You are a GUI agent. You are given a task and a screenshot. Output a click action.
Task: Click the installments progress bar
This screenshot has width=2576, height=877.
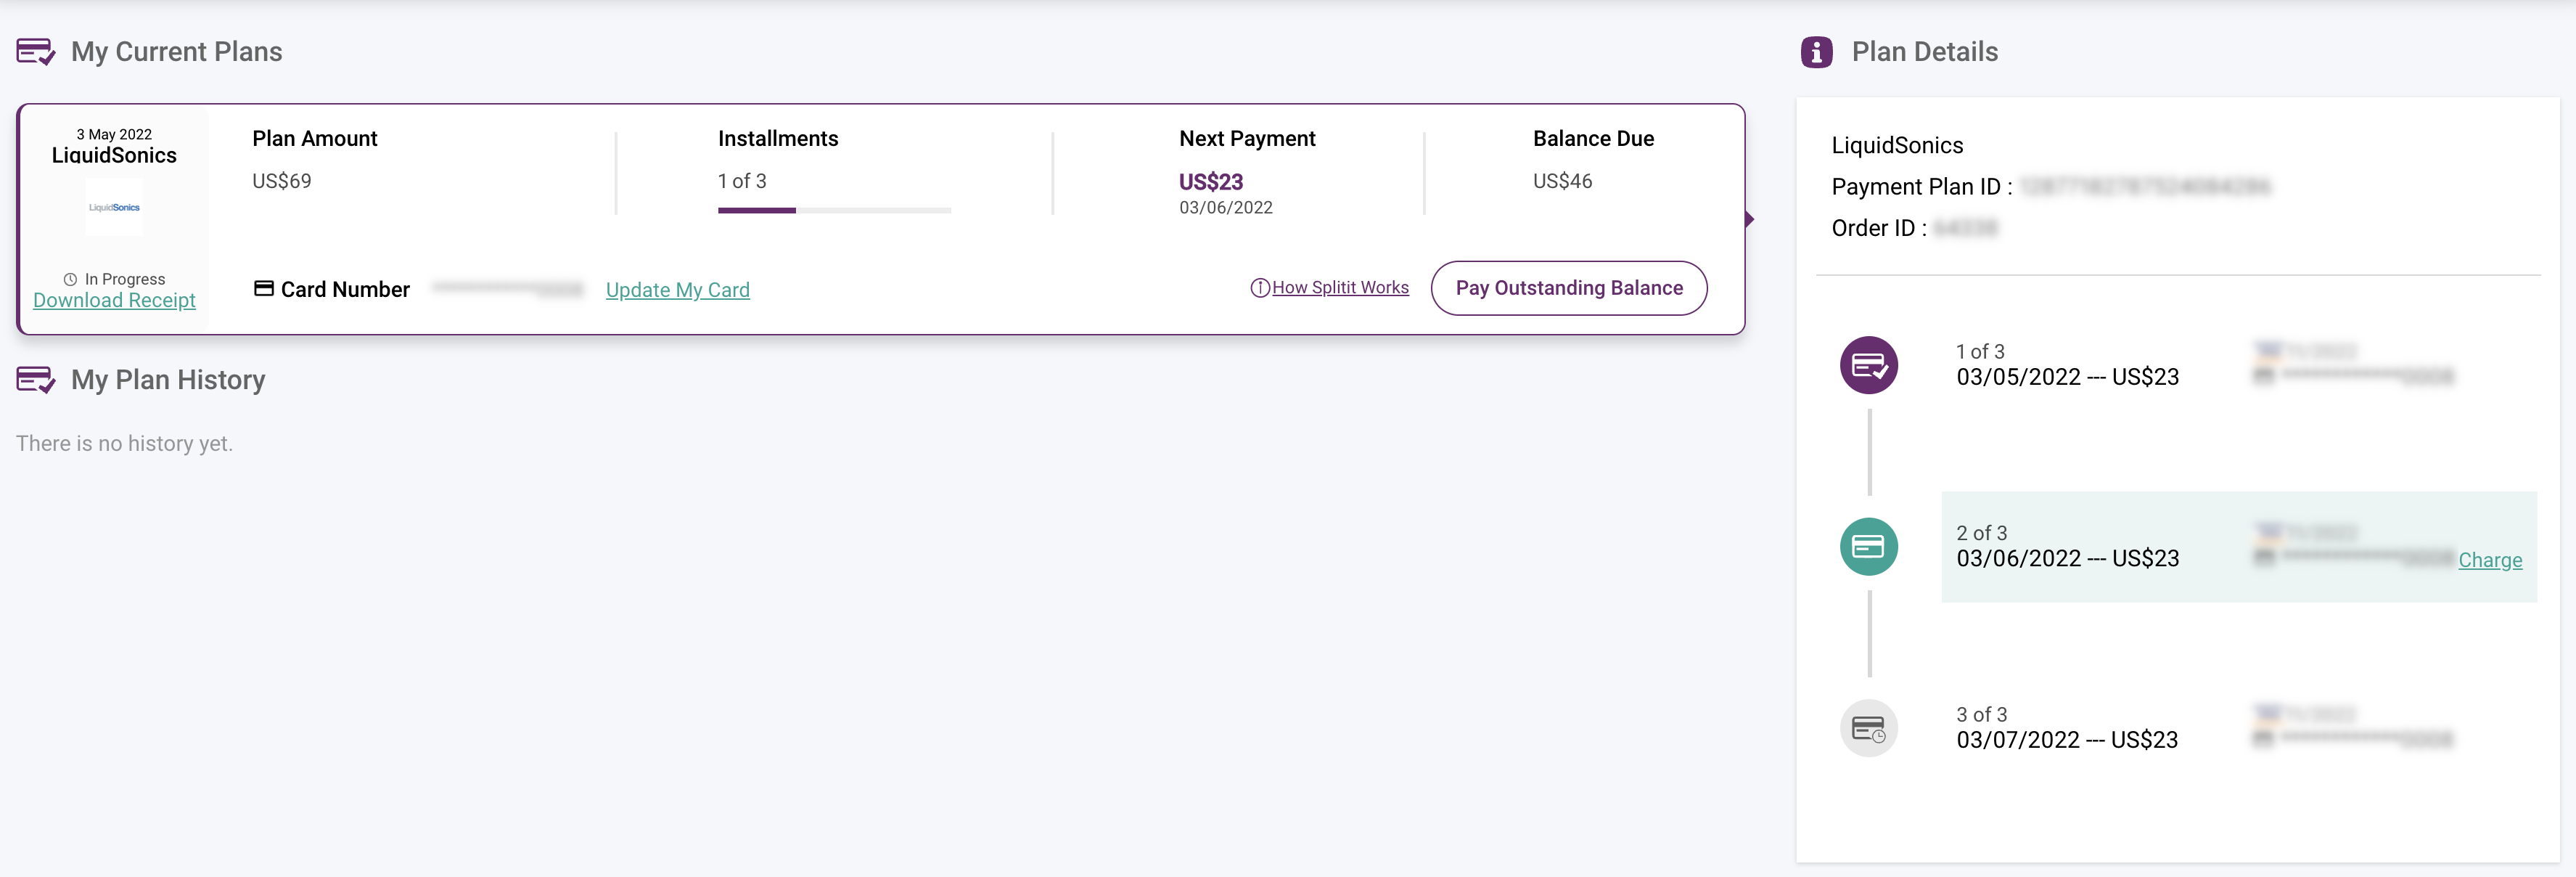[x=834, y=210]
